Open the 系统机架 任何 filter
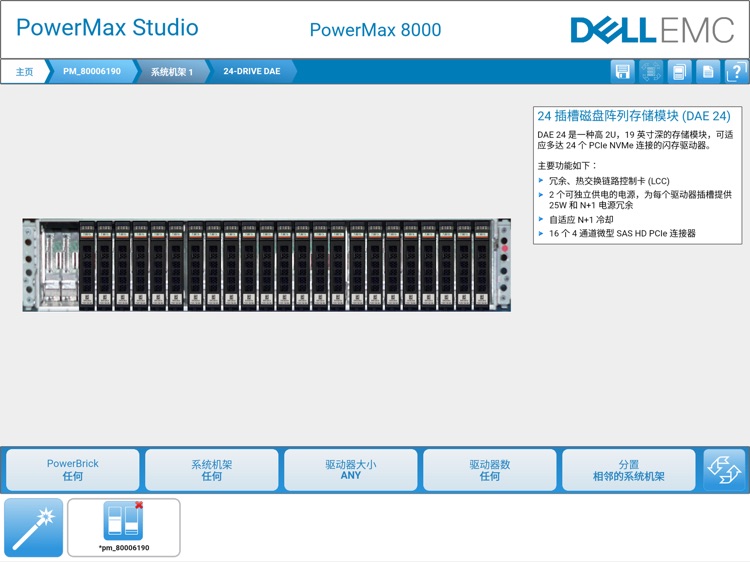The height and width of the screenshot is (562, 750). click(x=211, y=470)
